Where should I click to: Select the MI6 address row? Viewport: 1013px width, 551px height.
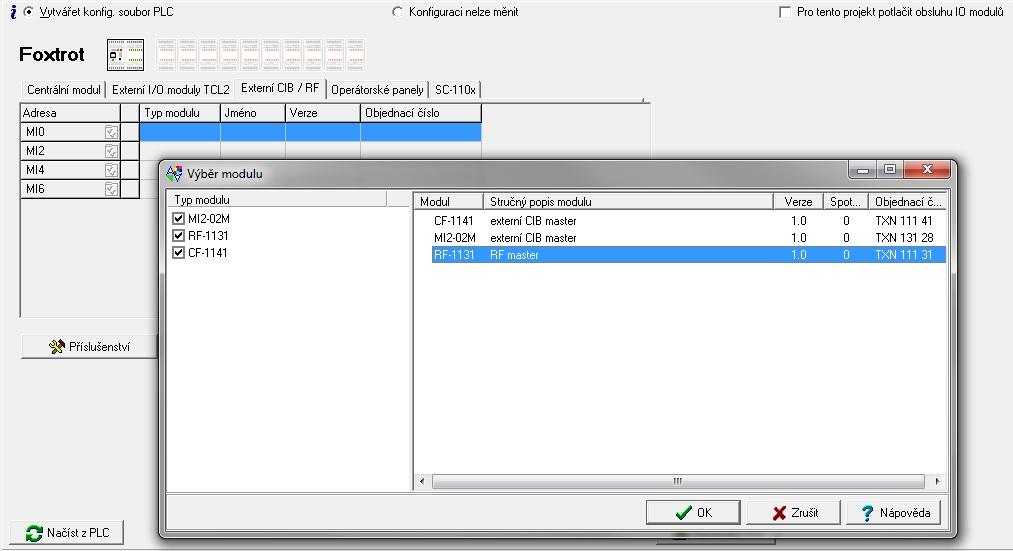pos(70,189)
